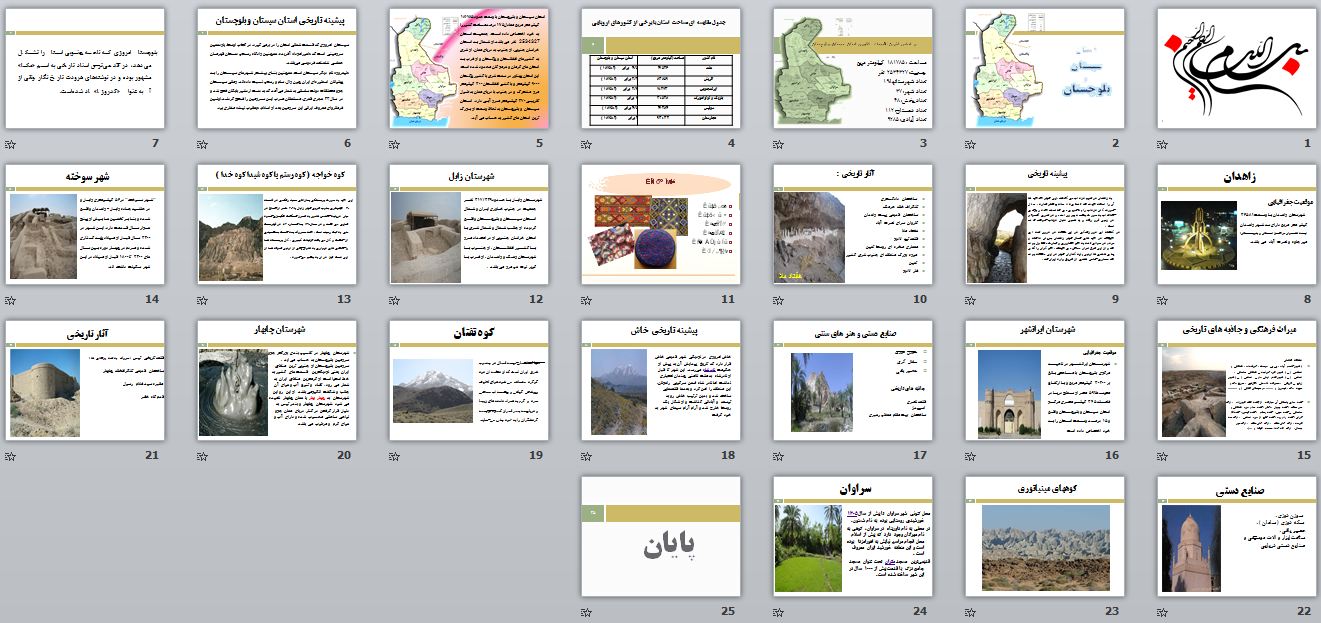Play the animation star below slide 15
Screen dimensions: 1321x623
pos(1162,457)
